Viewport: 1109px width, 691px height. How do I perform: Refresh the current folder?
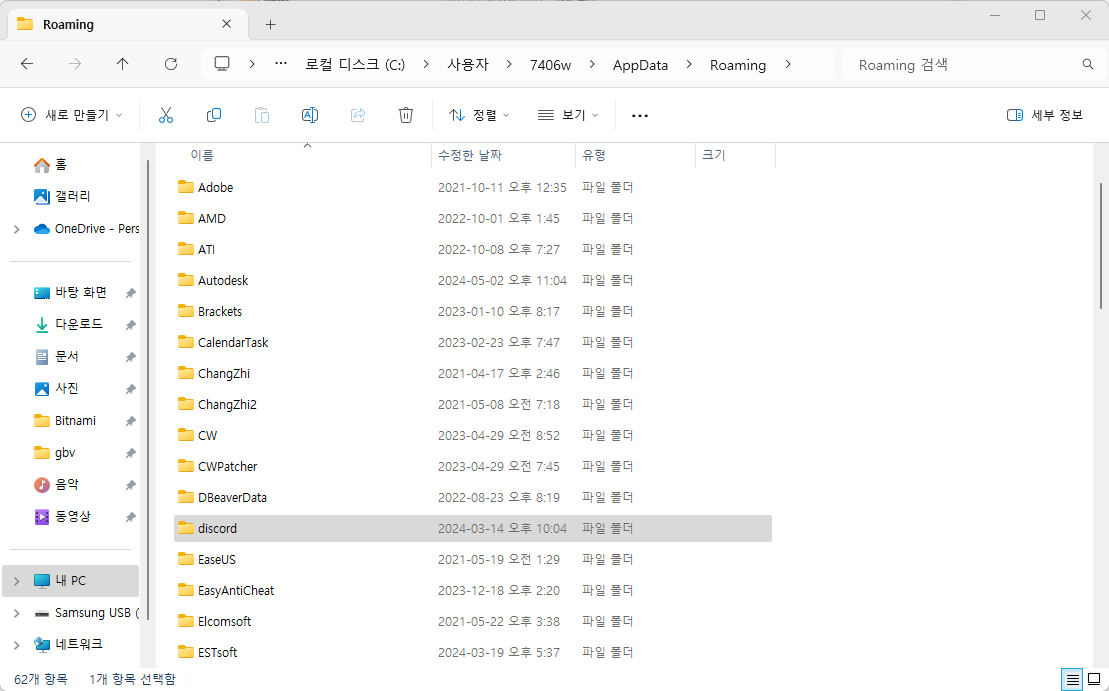pyautogui.click(x=170, y=64)
